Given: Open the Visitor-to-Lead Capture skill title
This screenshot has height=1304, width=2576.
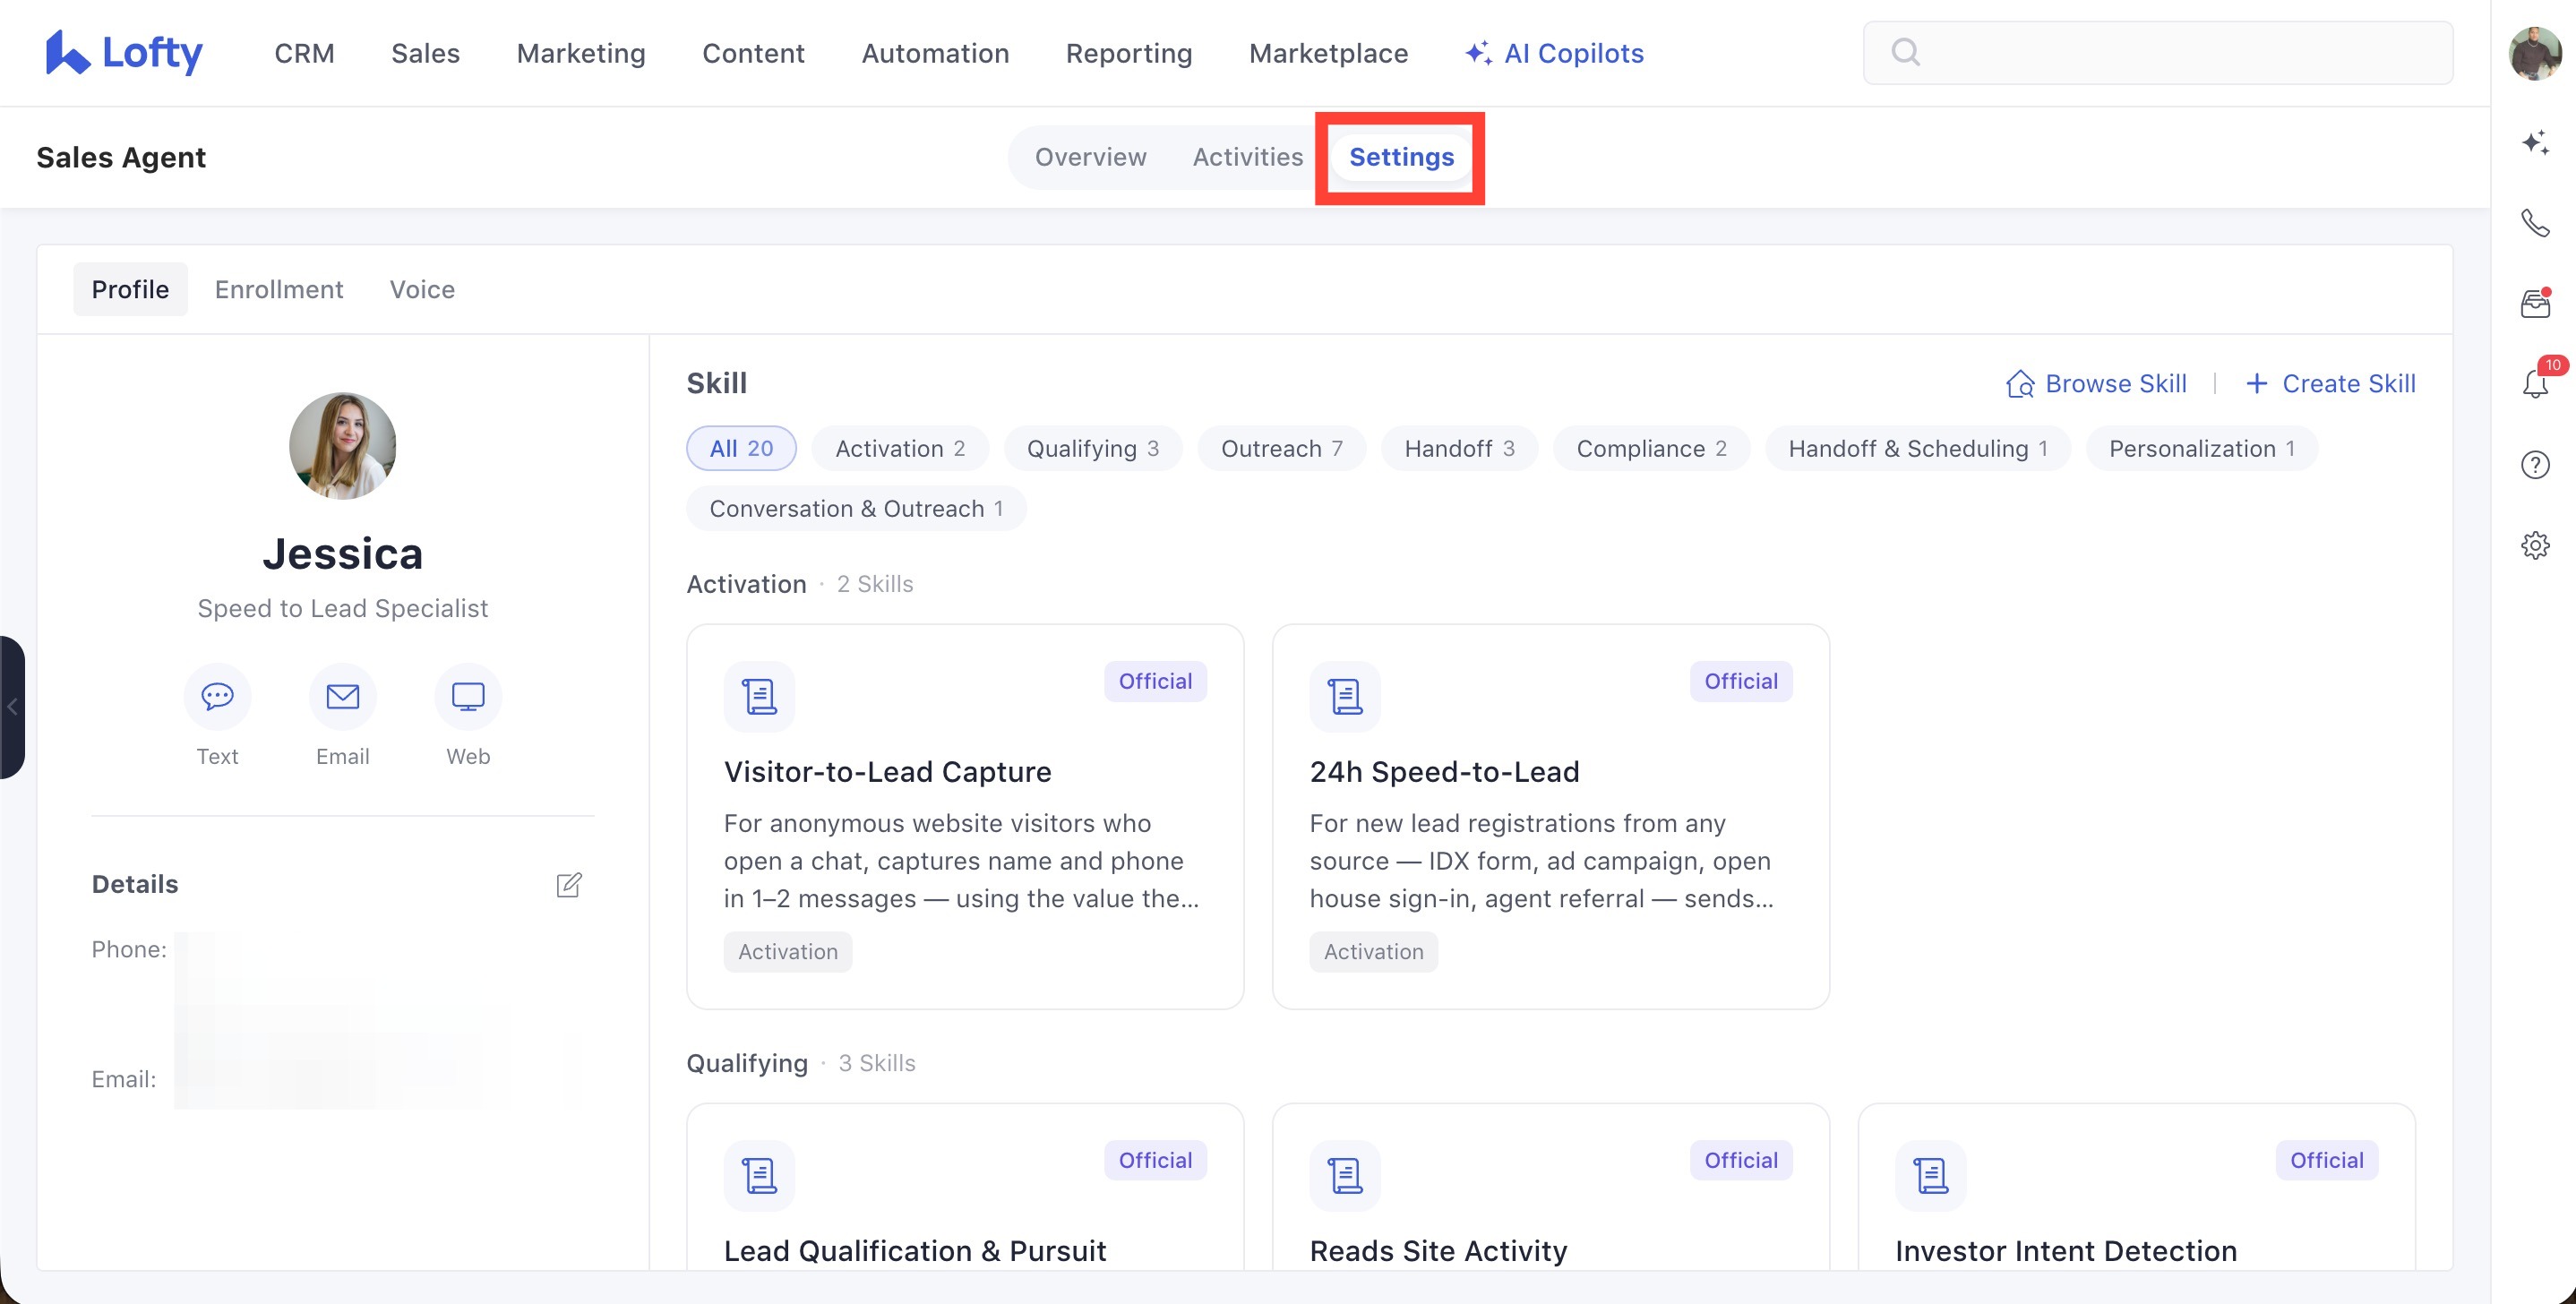Looking at the screenshot, I should tap(887, 771).
